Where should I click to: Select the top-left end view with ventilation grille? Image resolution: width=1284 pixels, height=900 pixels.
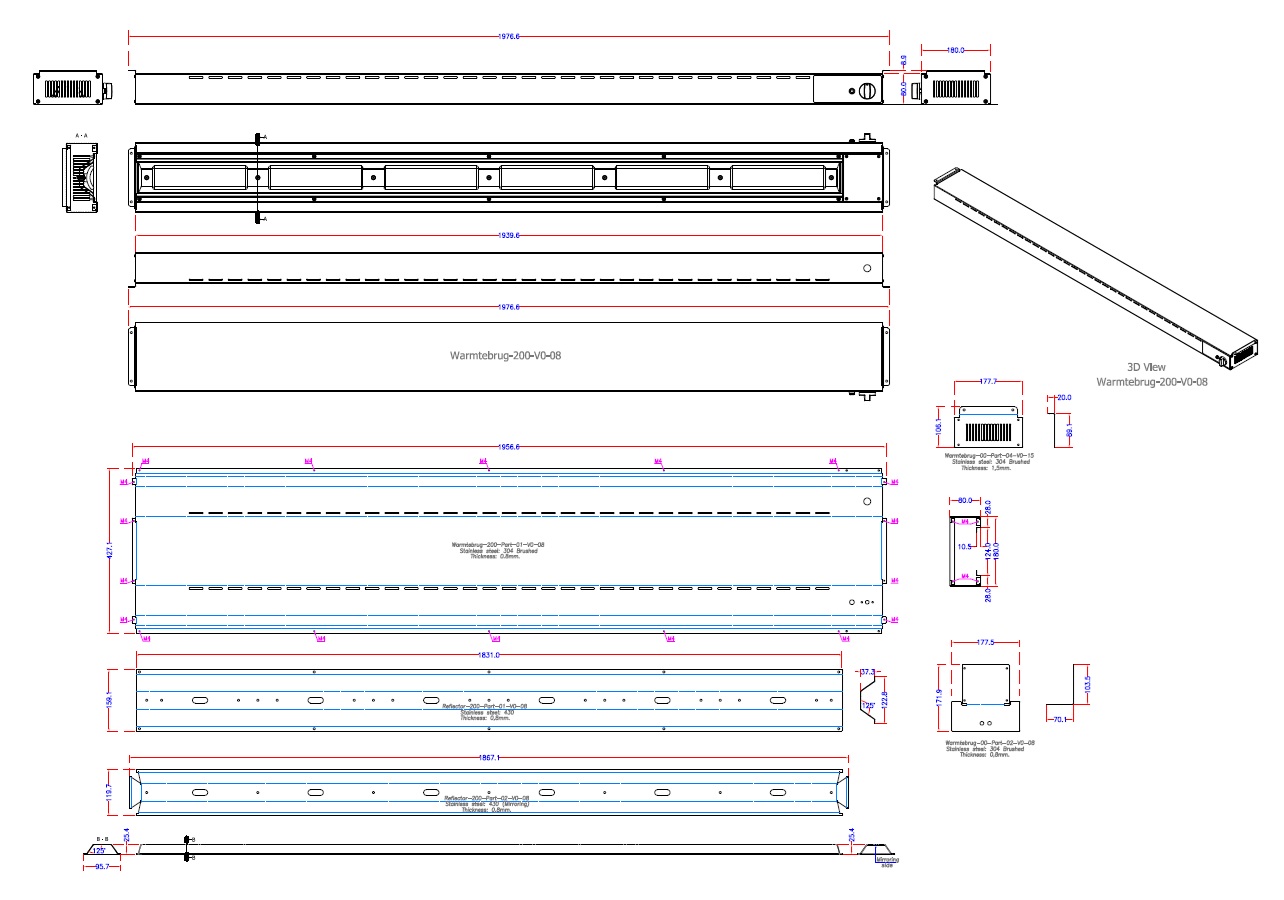point(69,87)
